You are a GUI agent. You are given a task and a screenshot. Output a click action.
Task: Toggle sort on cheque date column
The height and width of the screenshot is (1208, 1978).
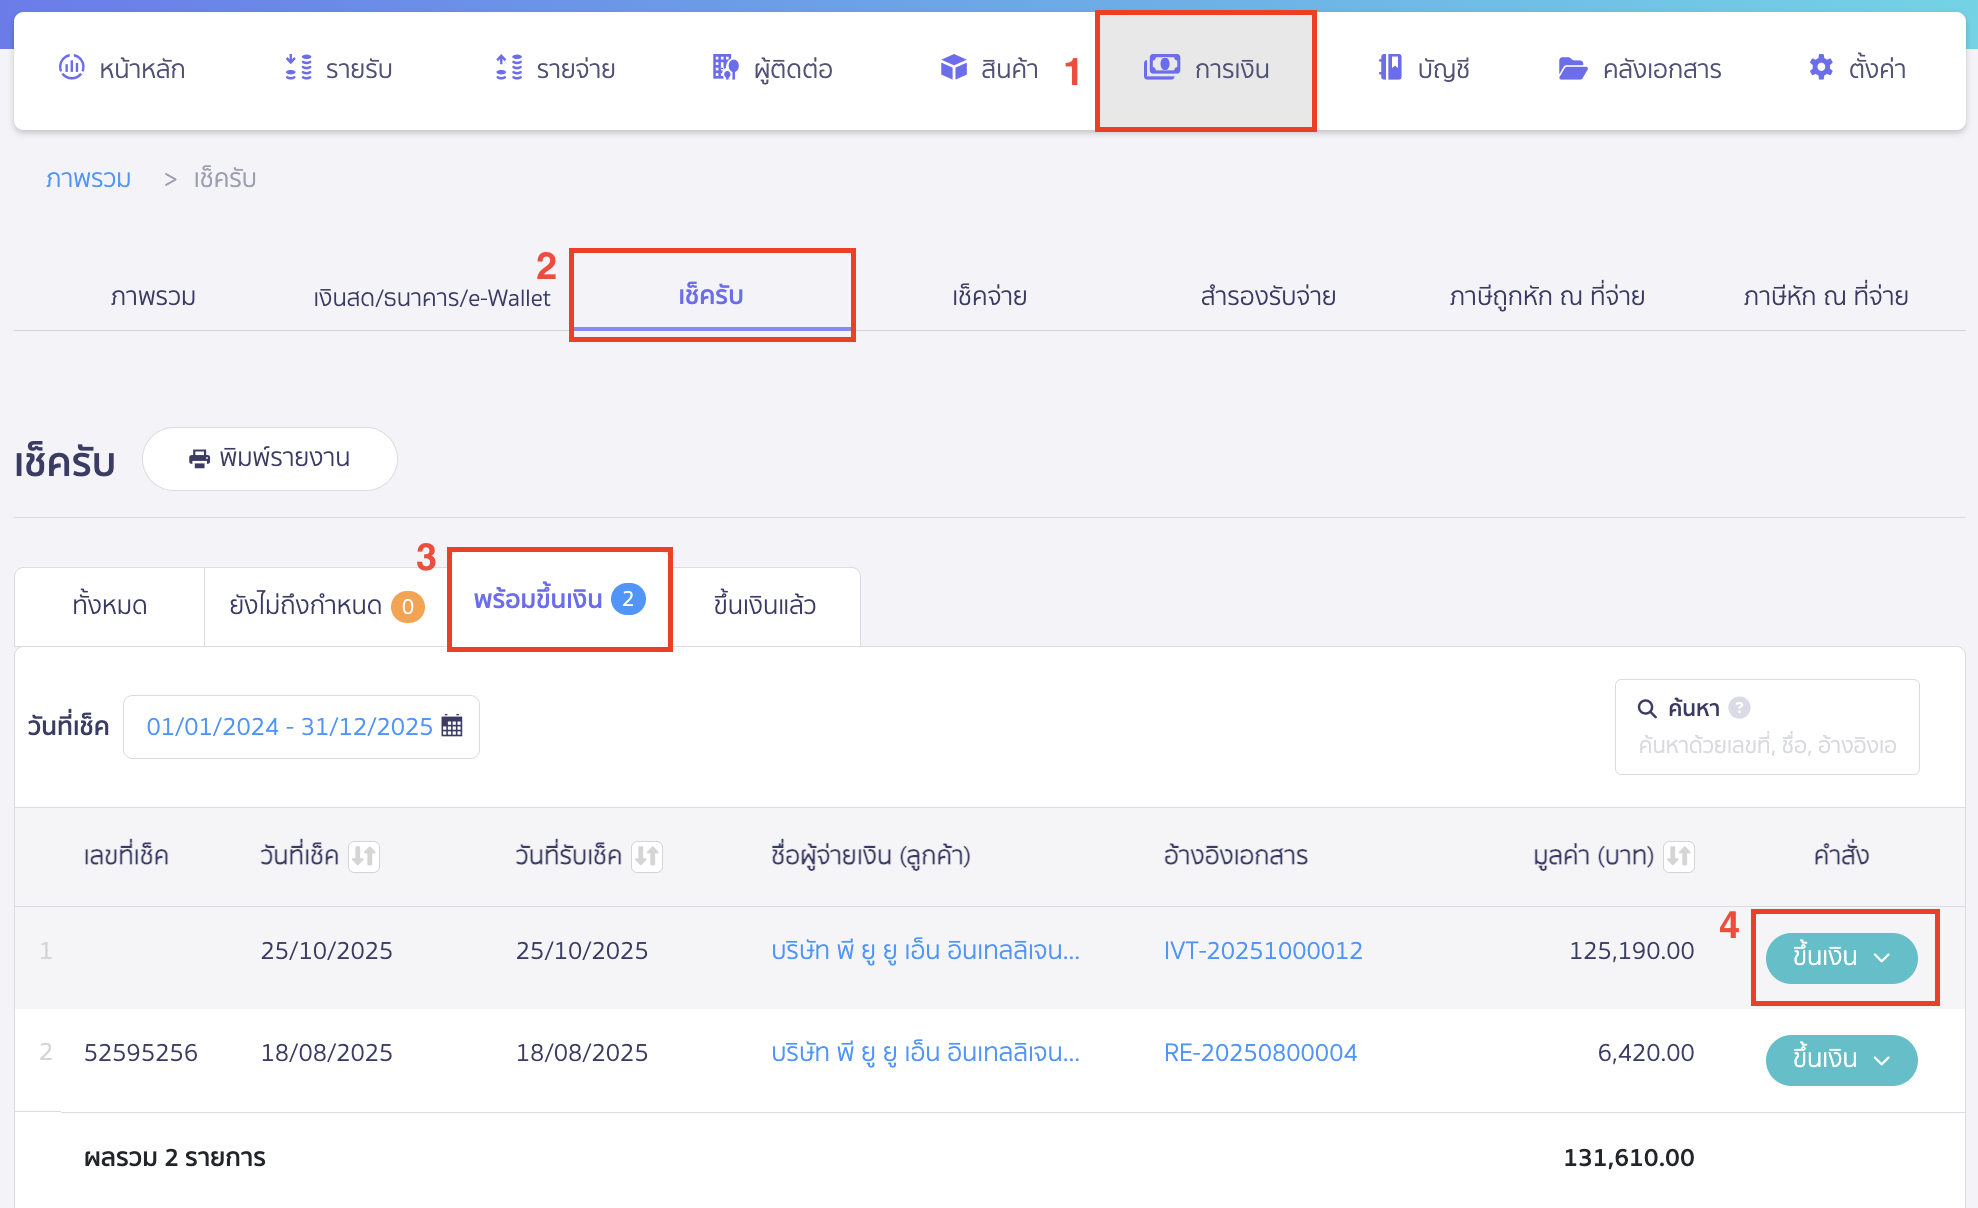(x=364, y=856)
